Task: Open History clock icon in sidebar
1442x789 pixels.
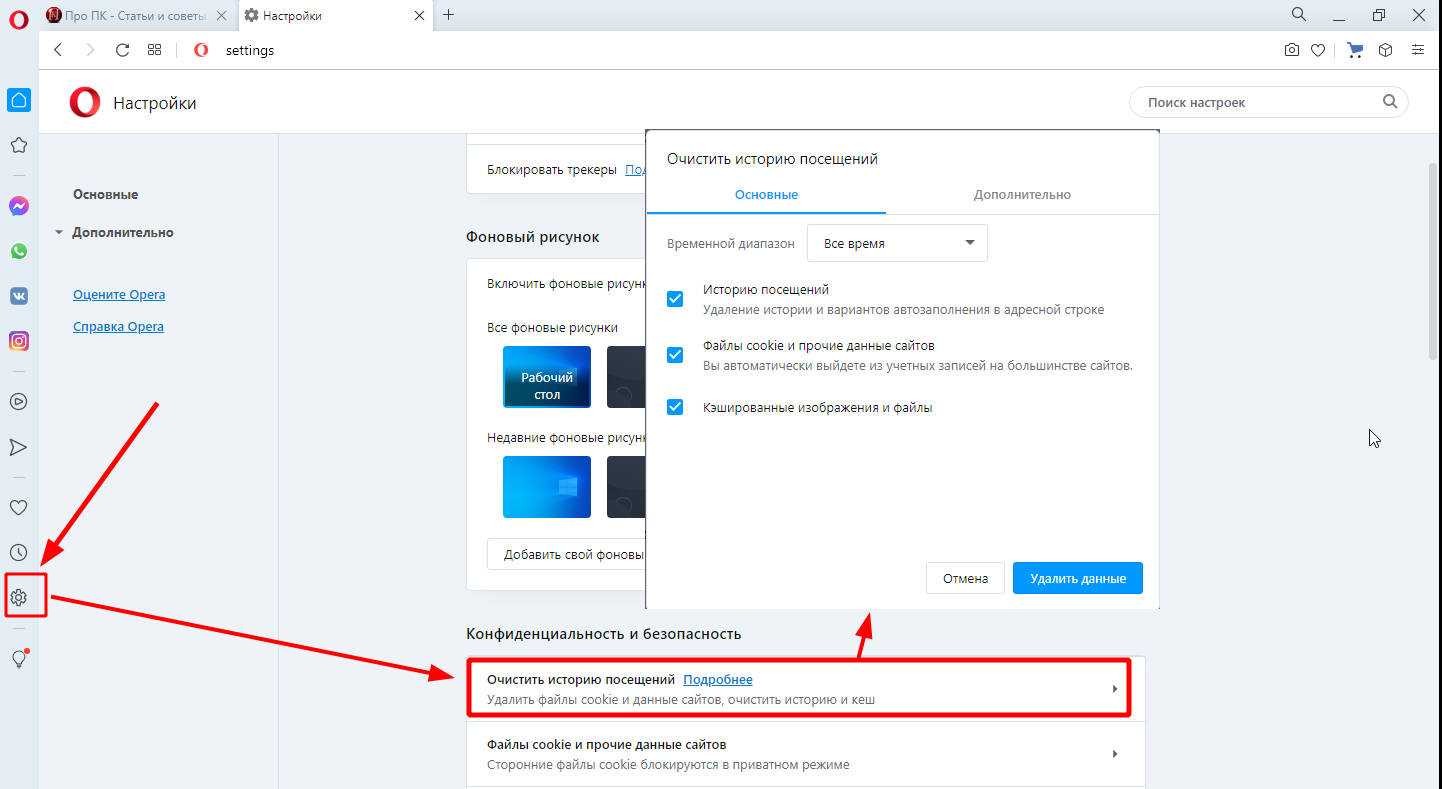Action: [18, 552]
